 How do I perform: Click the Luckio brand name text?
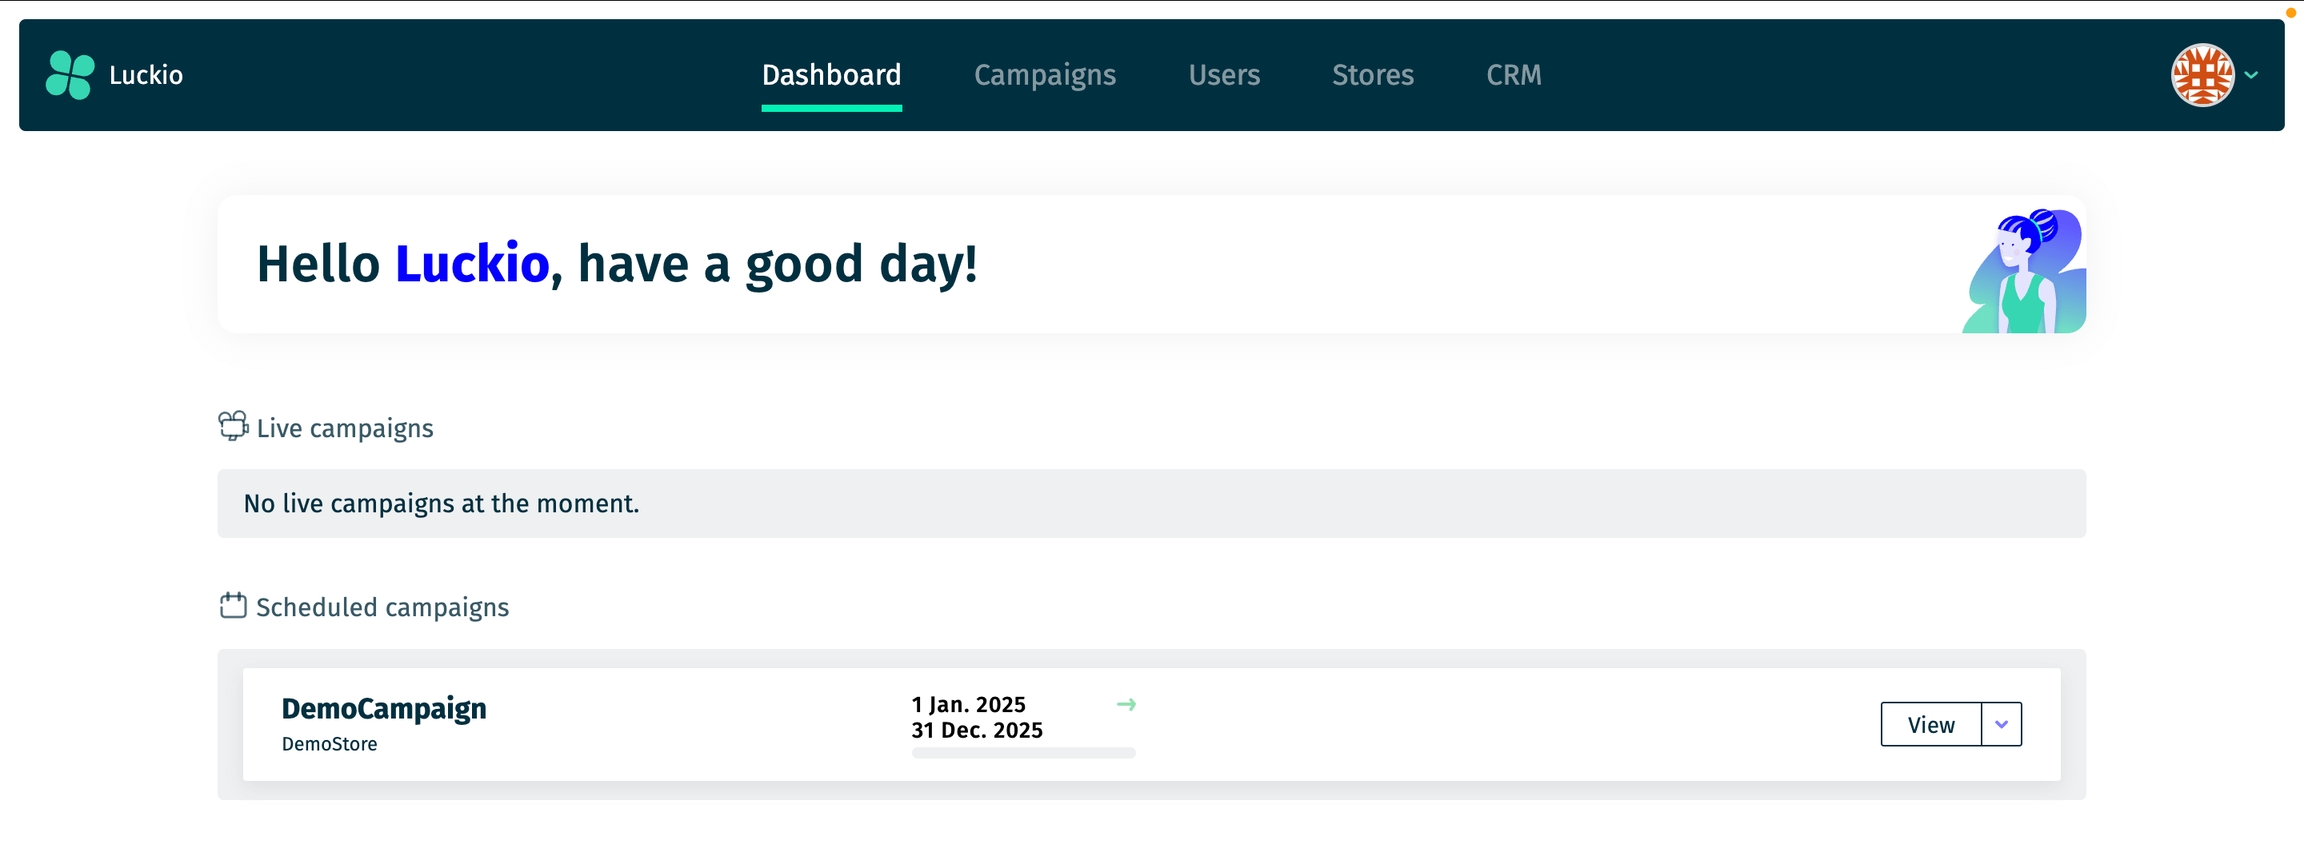coord(146,75)
